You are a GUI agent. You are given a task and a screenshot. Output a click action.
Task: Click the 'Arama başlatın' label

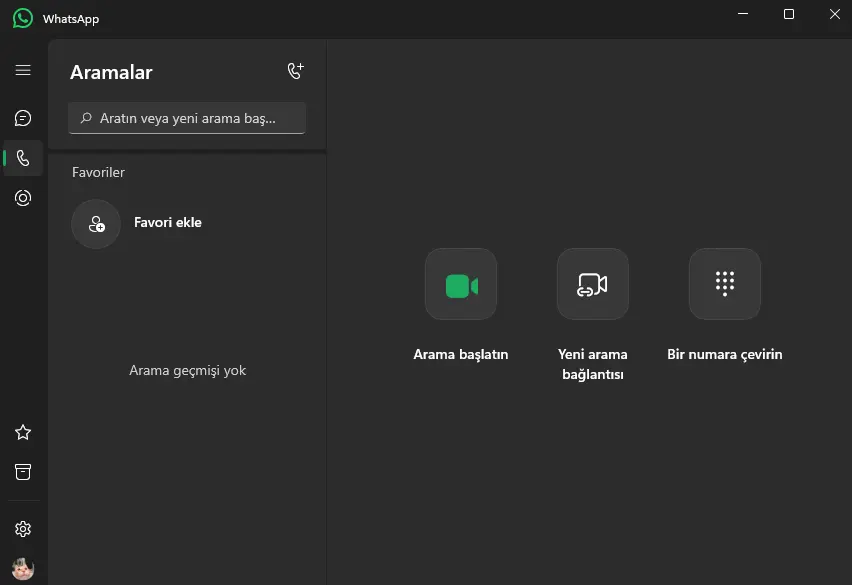point(461,354)
